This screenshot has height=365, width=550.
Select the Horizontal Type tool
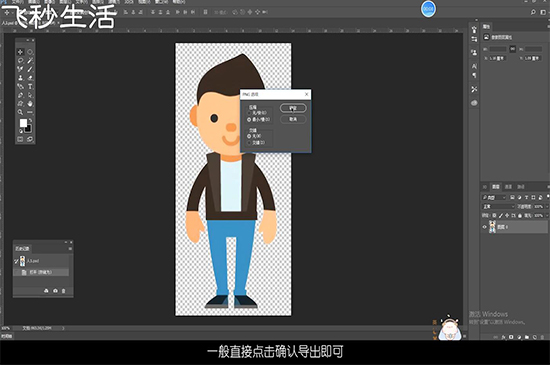tap(30, 86)
